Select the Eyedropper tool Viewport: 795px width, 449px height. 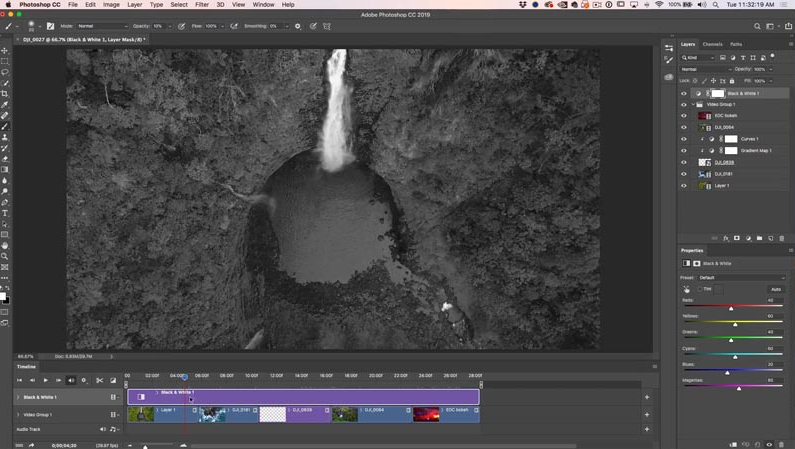[x=5, y=104]
